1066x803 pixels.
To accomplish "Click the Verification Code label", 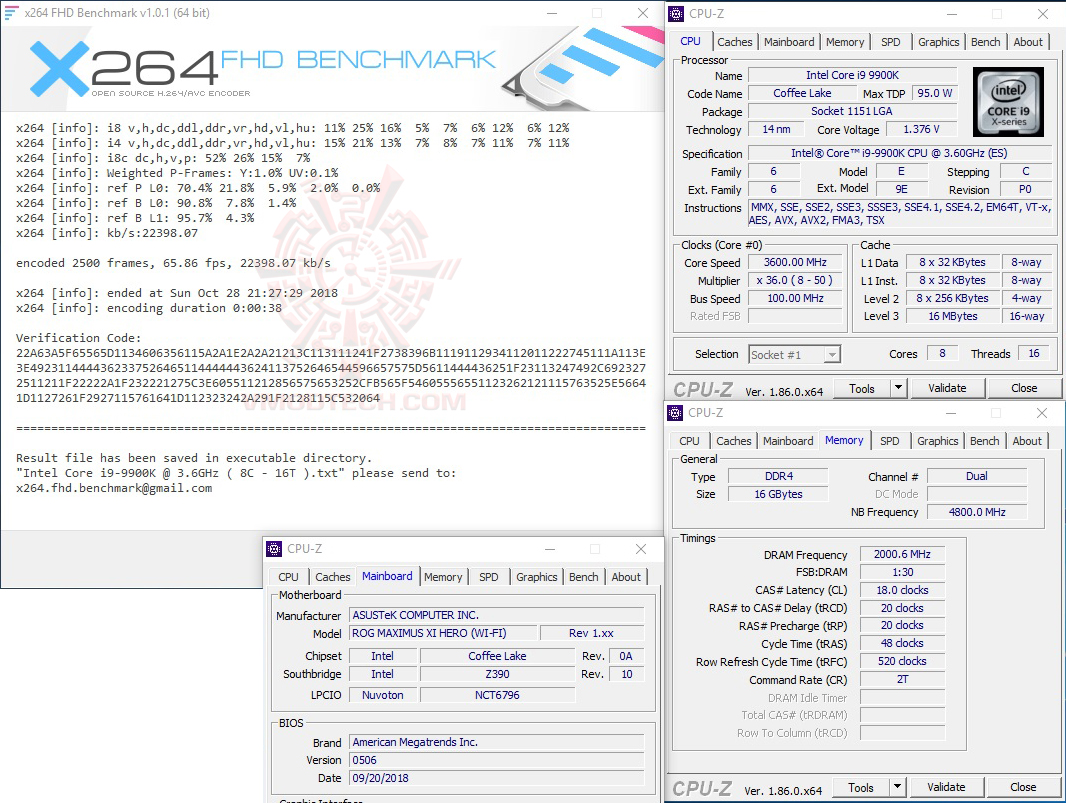I will [x=79, y=338].
